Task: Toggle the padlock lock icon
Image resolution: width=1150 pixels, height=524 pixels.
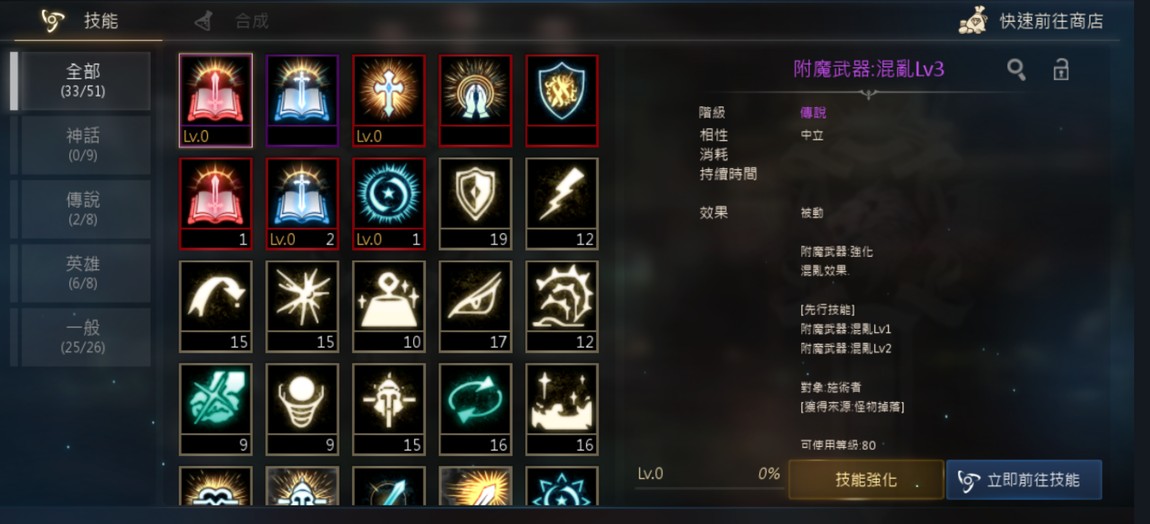Action: 1061,69
